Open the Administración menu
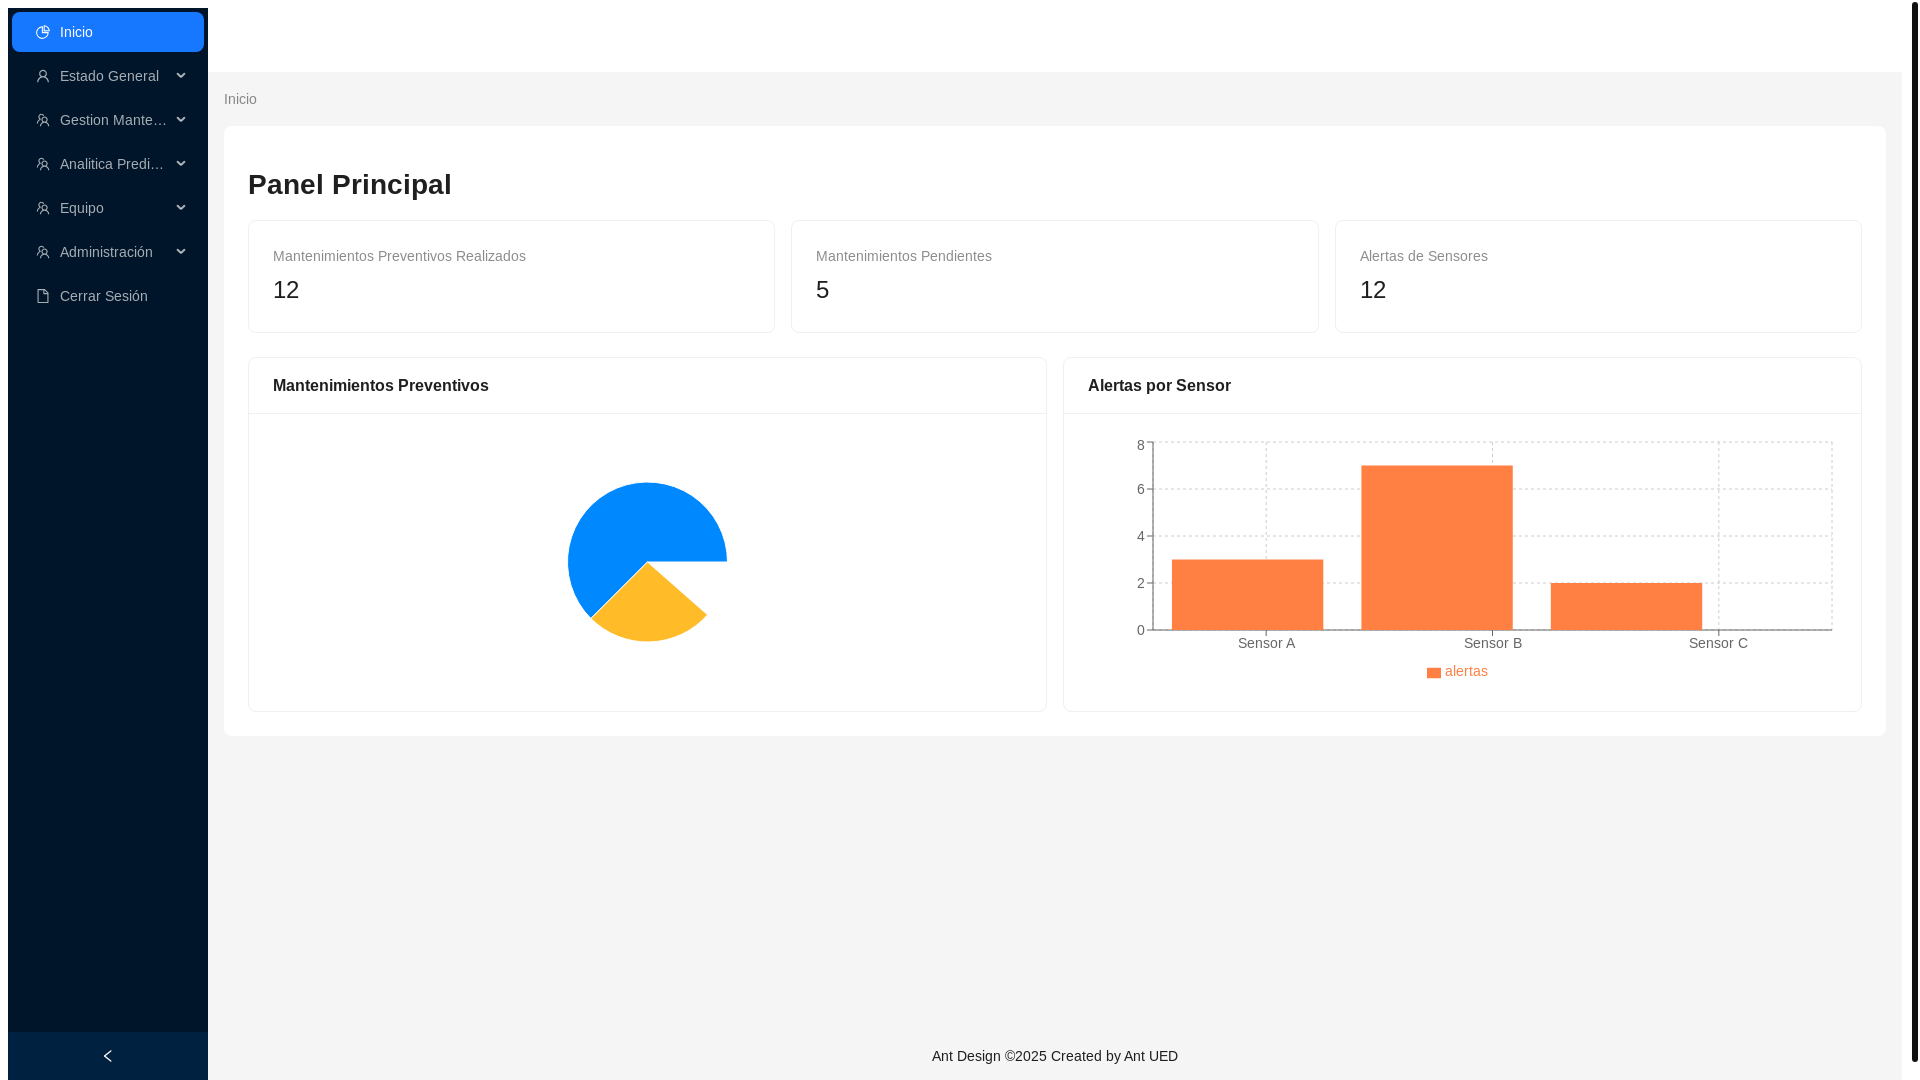Screen dimensions: 1920x1080 [108, 252]
